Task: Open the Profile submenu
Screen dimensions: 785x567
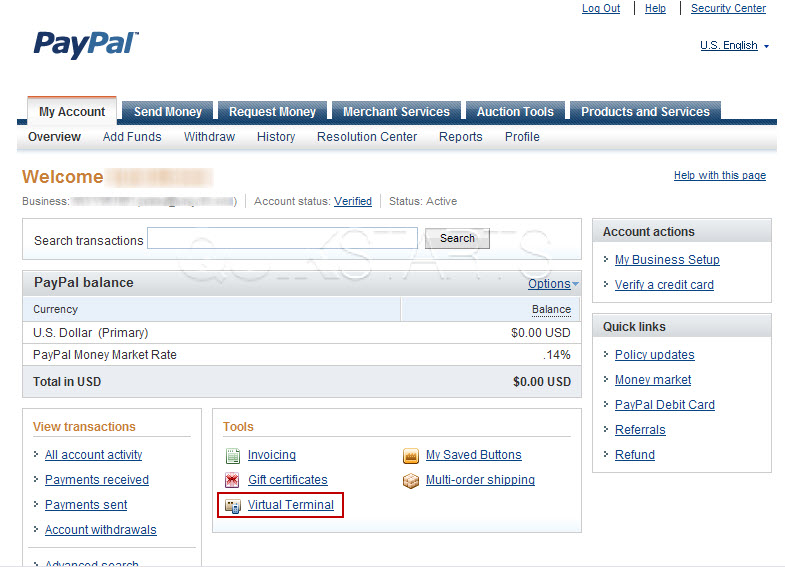Action: (522, 137)
